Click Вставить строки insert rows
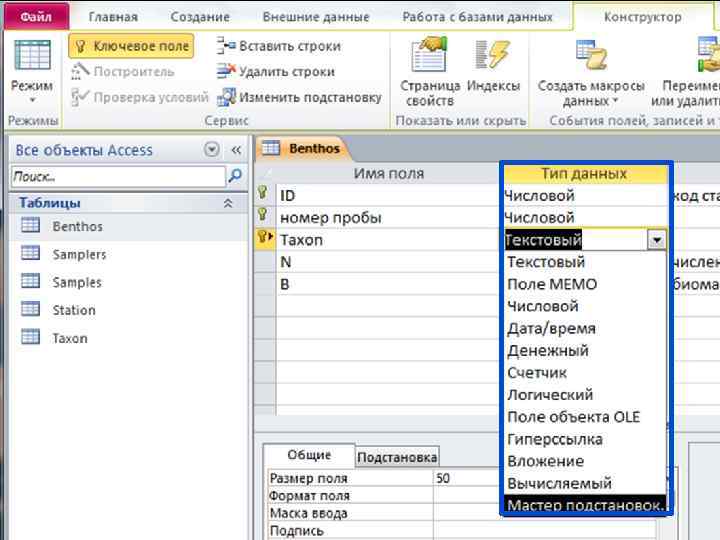 click(279, 46)
